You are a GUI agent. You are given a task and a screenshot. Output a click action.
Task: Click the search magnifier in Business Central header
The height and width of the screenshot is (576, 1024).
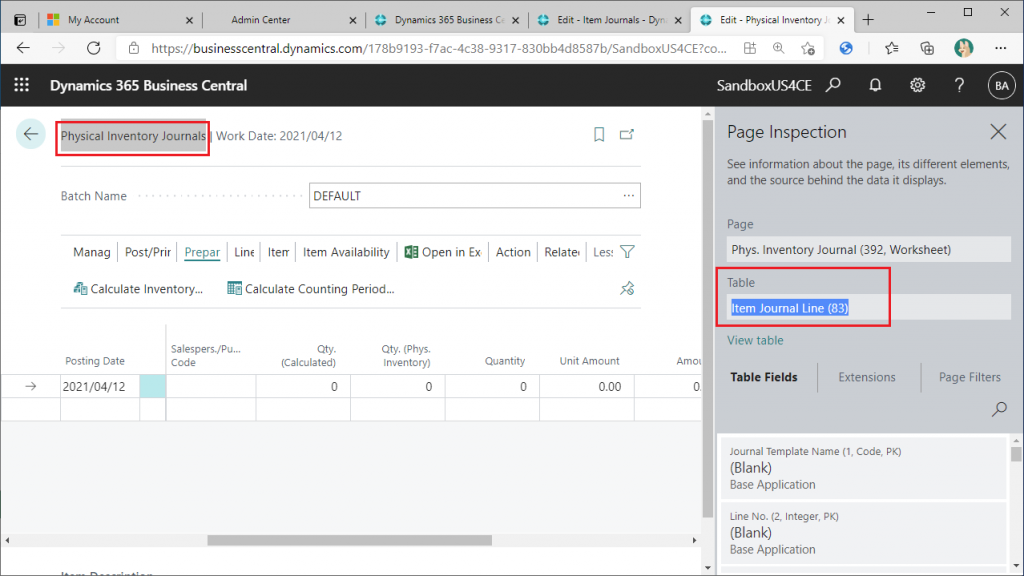(833, 85)
